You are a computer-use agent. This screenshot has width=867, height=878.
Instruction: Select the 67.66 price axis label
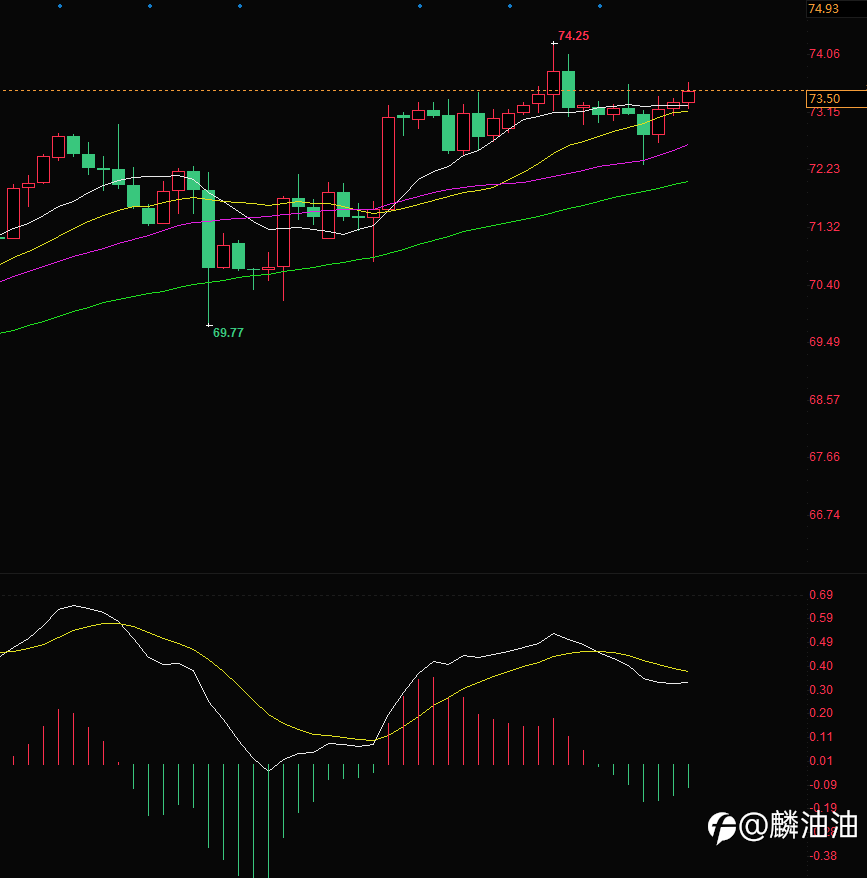pyautogui.click(x=824, y=457)
